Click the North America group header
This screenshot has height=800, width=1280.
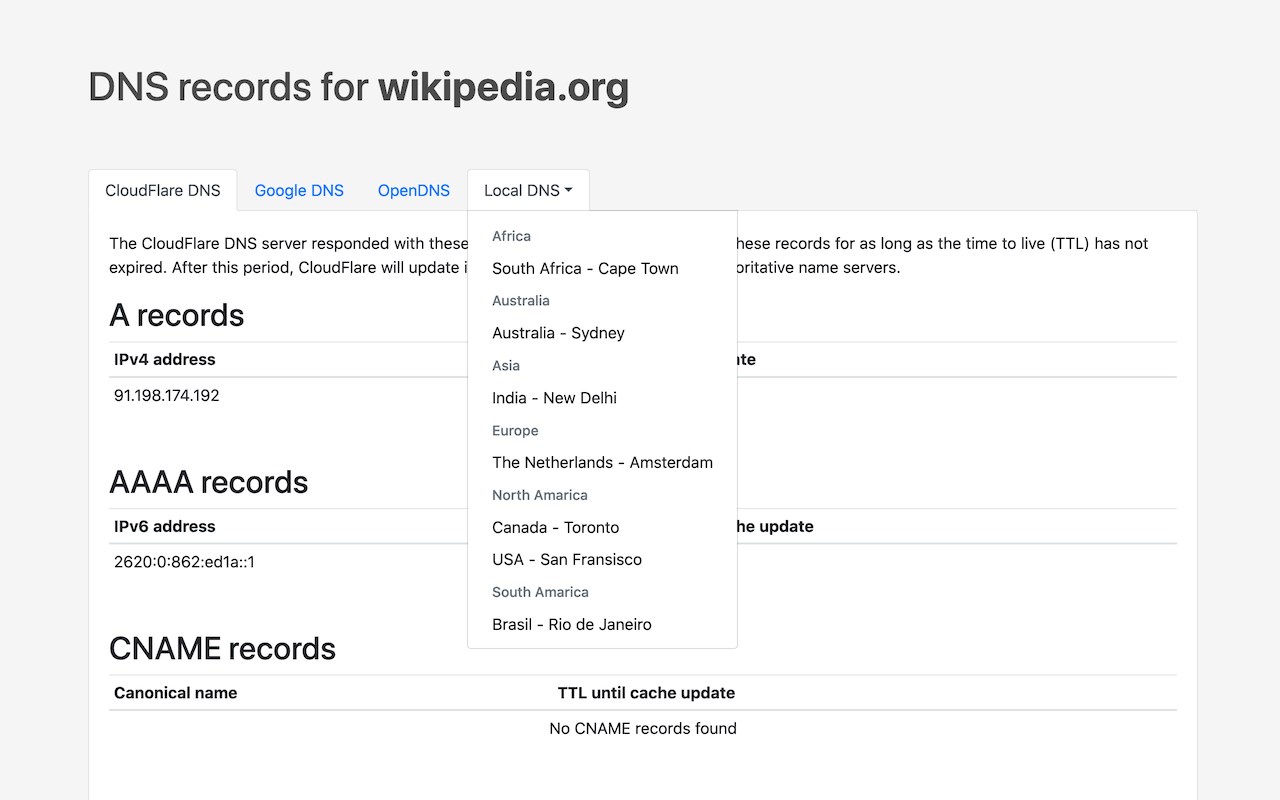click(x=539, y=495)
